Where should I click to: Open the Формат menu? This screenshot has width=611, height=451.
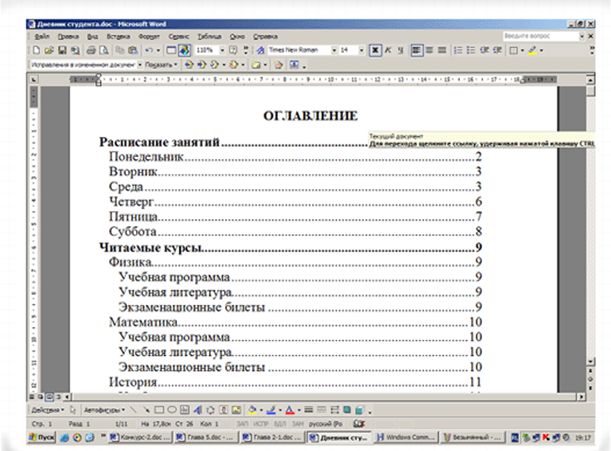coord(149,36)
